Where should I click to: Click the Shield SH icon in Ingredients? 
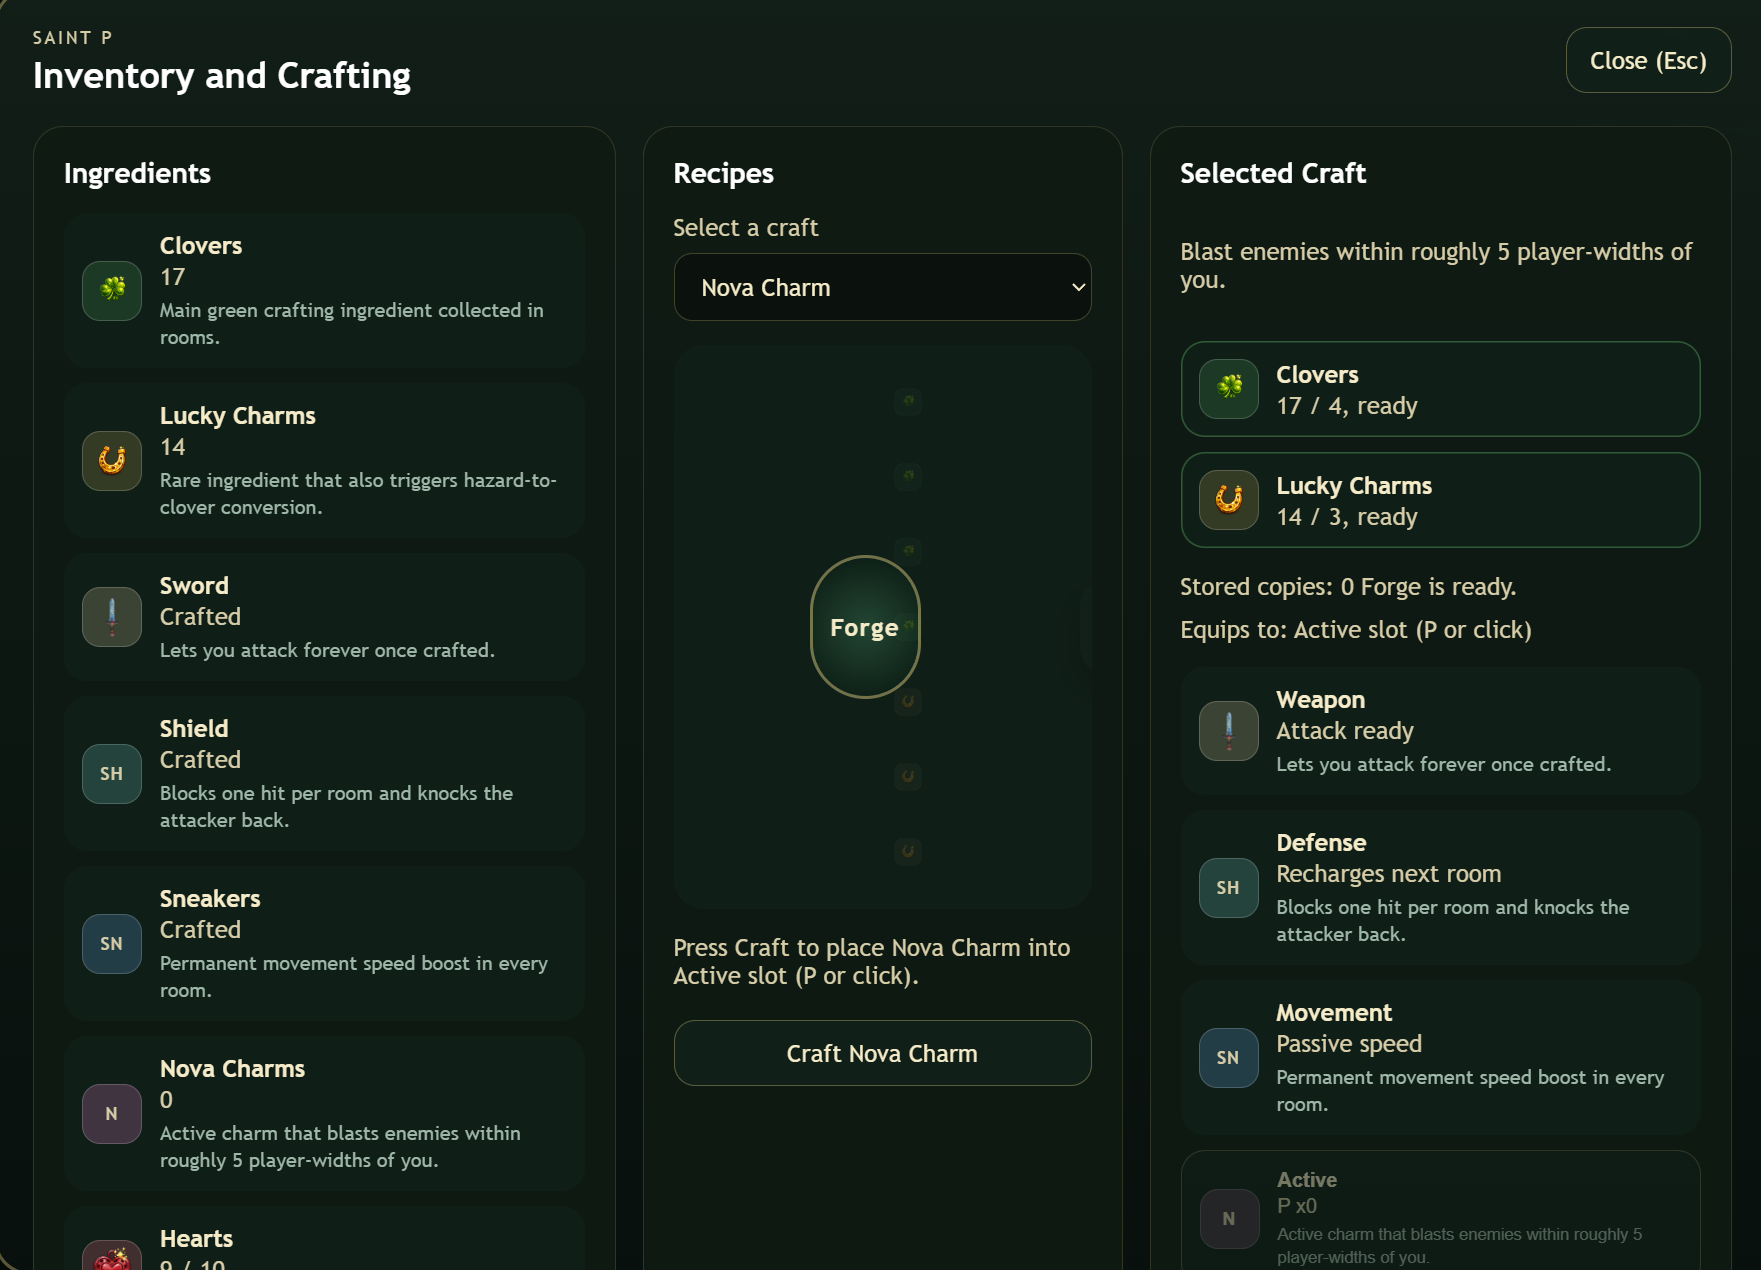click(x=112, y=774)
